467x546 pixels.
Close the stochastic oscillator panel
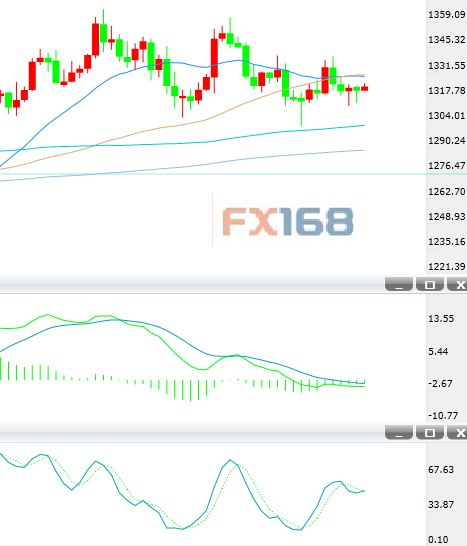point(458,432)
